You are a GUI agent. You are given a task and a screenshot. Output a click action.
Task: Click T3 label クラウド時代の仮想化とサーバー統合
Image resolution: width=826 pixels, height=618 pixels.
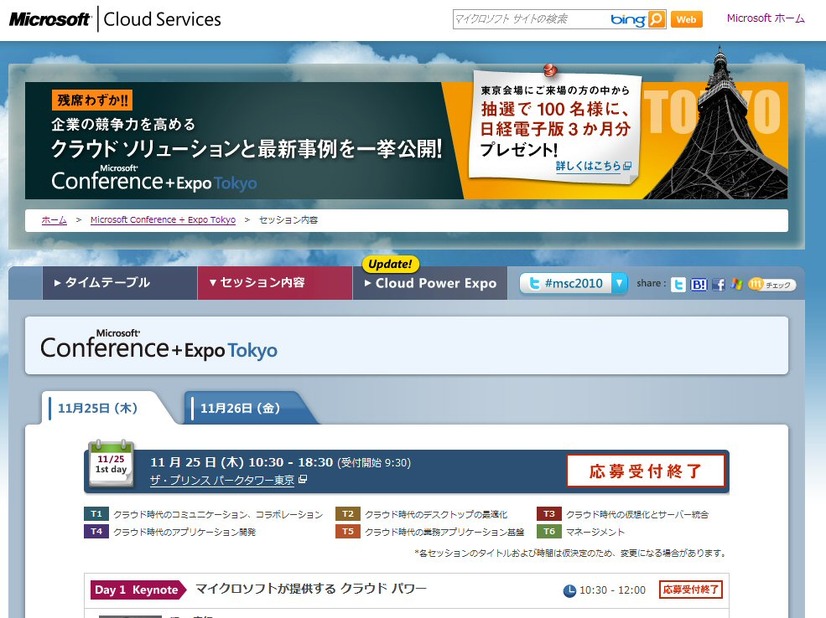[x=637, y=515]
